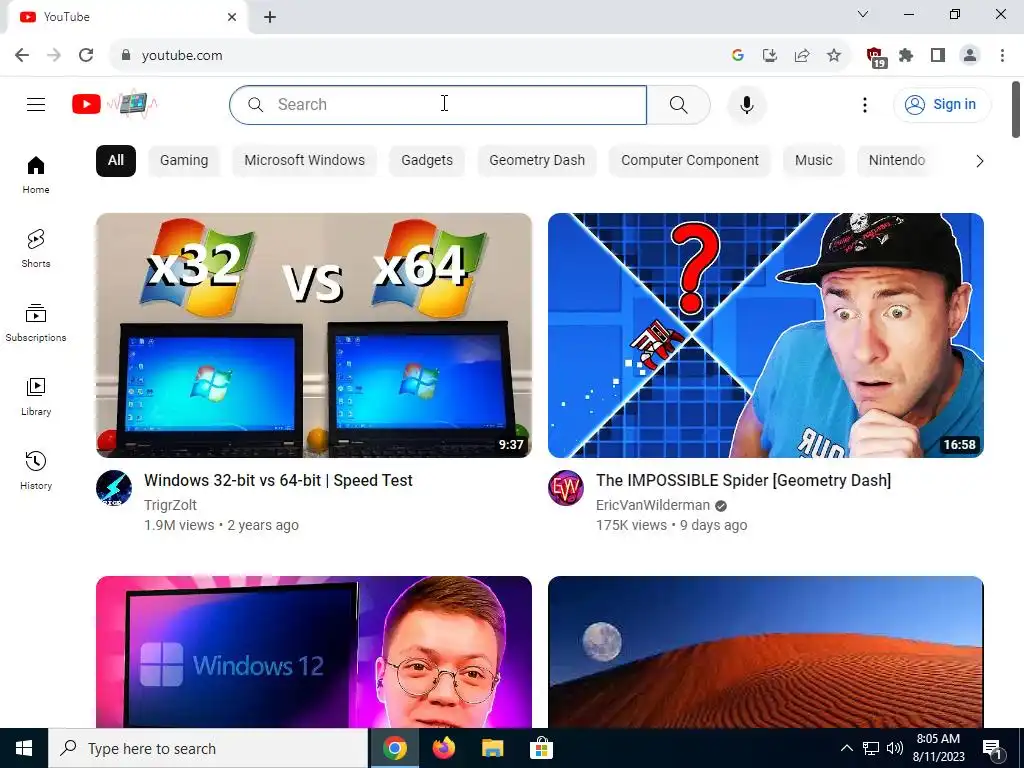Select the Gadgets filter chip
This screenshot has width=1024, height=768.
(x=426, y=161)
